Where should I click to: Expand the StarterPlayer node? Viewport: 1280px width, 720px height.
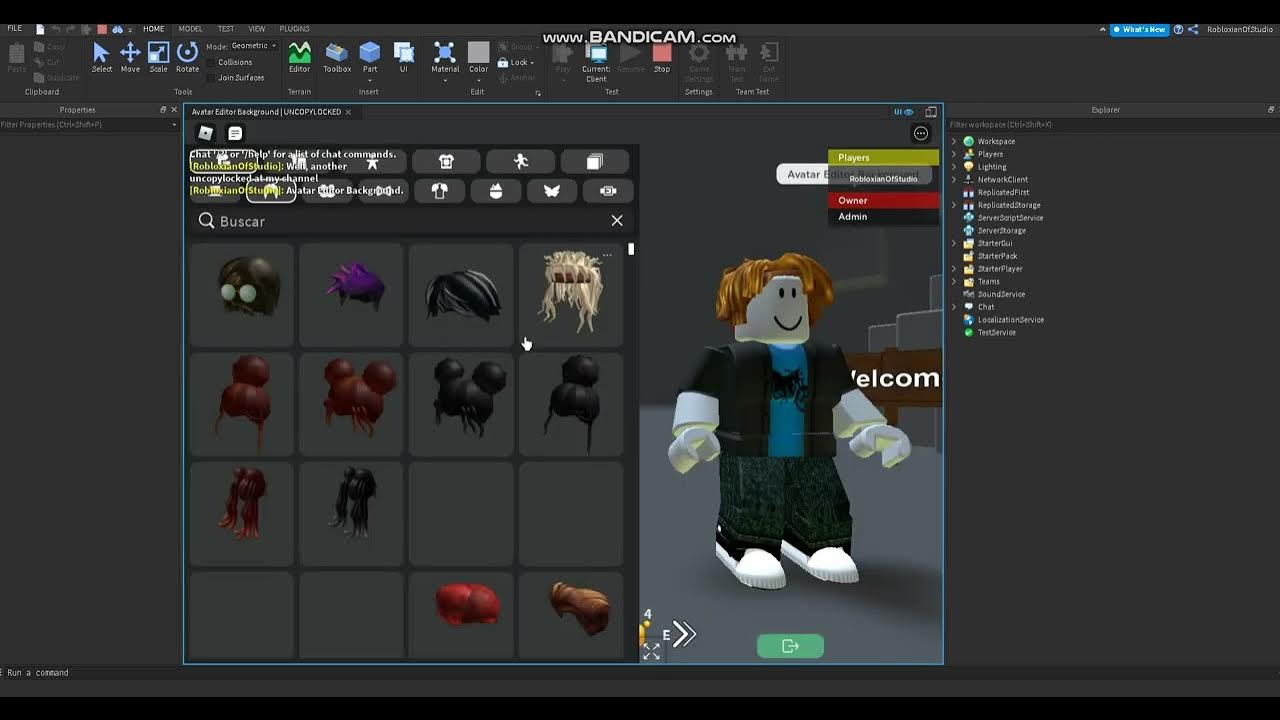click(x=954, y=269)
